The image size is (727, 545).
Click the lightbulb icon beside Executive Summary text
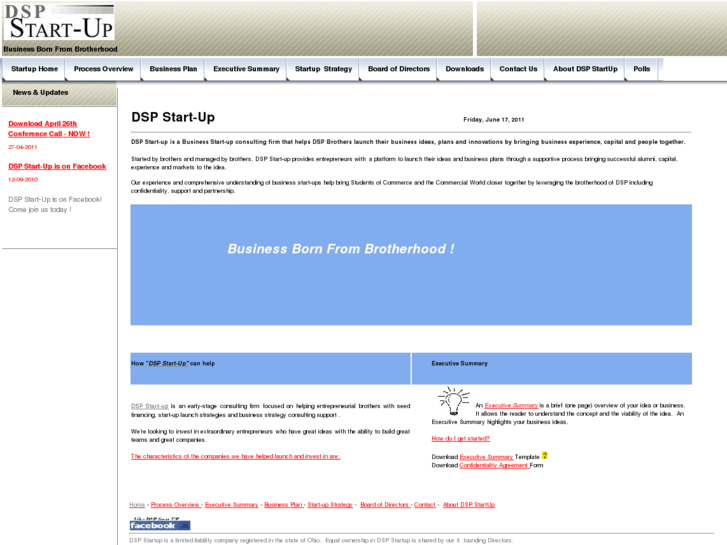453,401
